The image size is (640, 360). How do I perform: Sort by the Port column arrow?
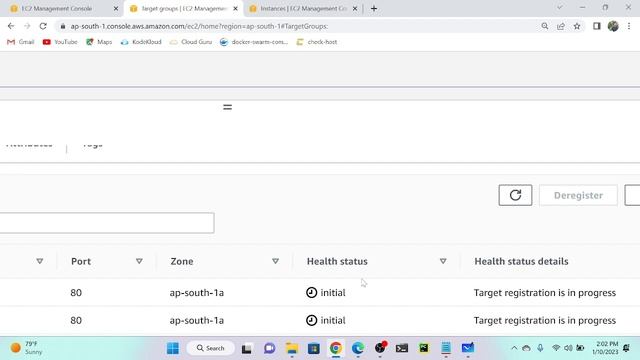click(x=139, y=261)
